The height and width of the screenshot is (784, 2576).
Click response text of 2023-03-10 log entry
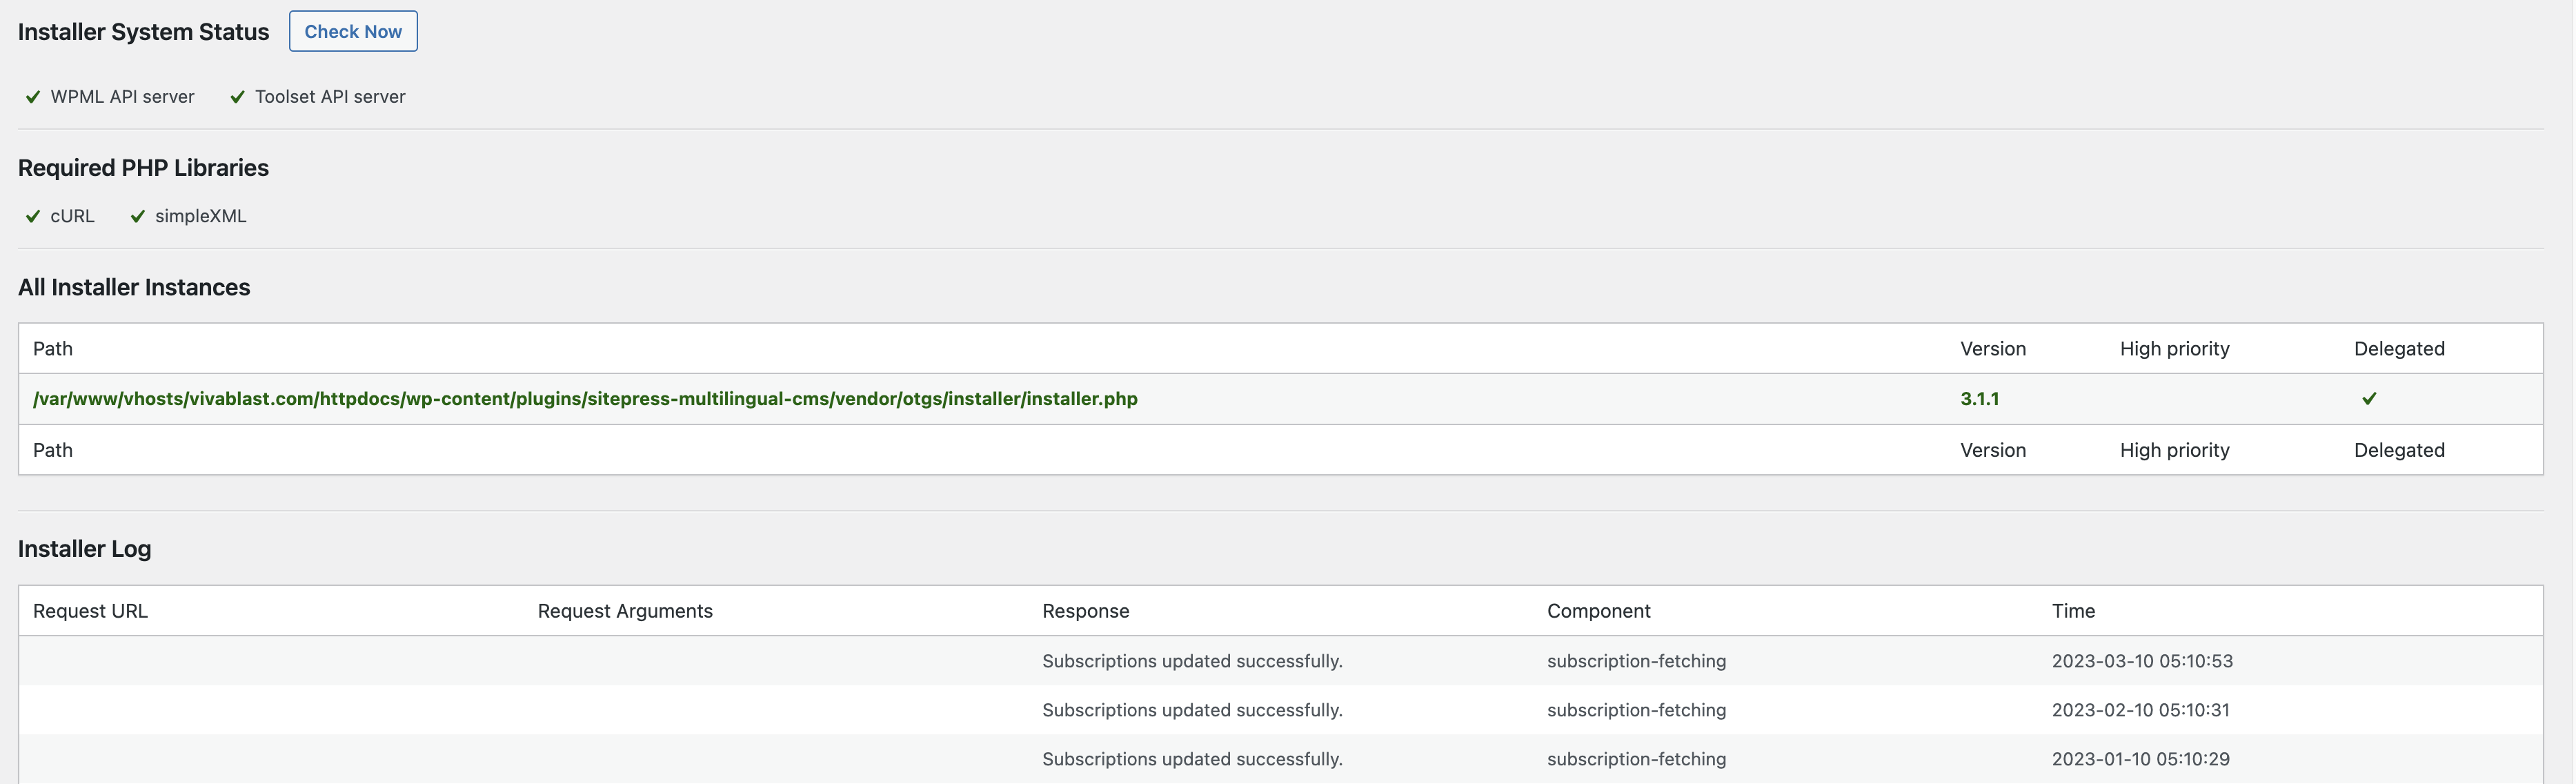(x=1192, y=661)
